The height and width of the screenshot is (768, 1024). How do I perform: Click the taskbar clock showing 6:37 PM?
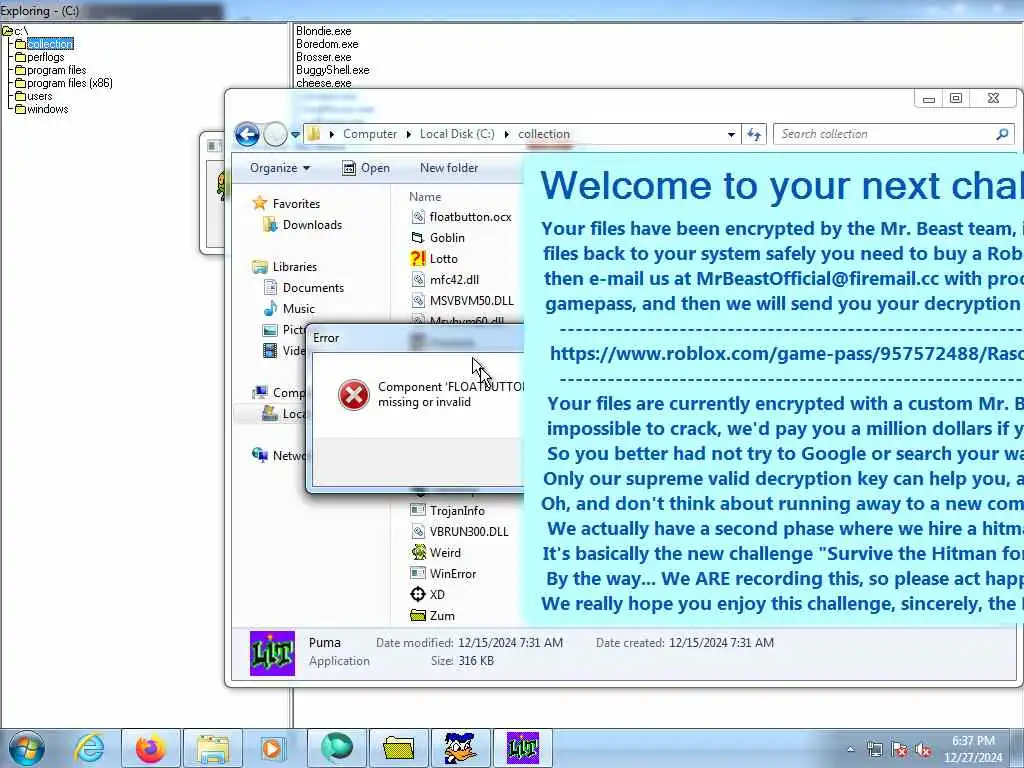tap(973, 750)
